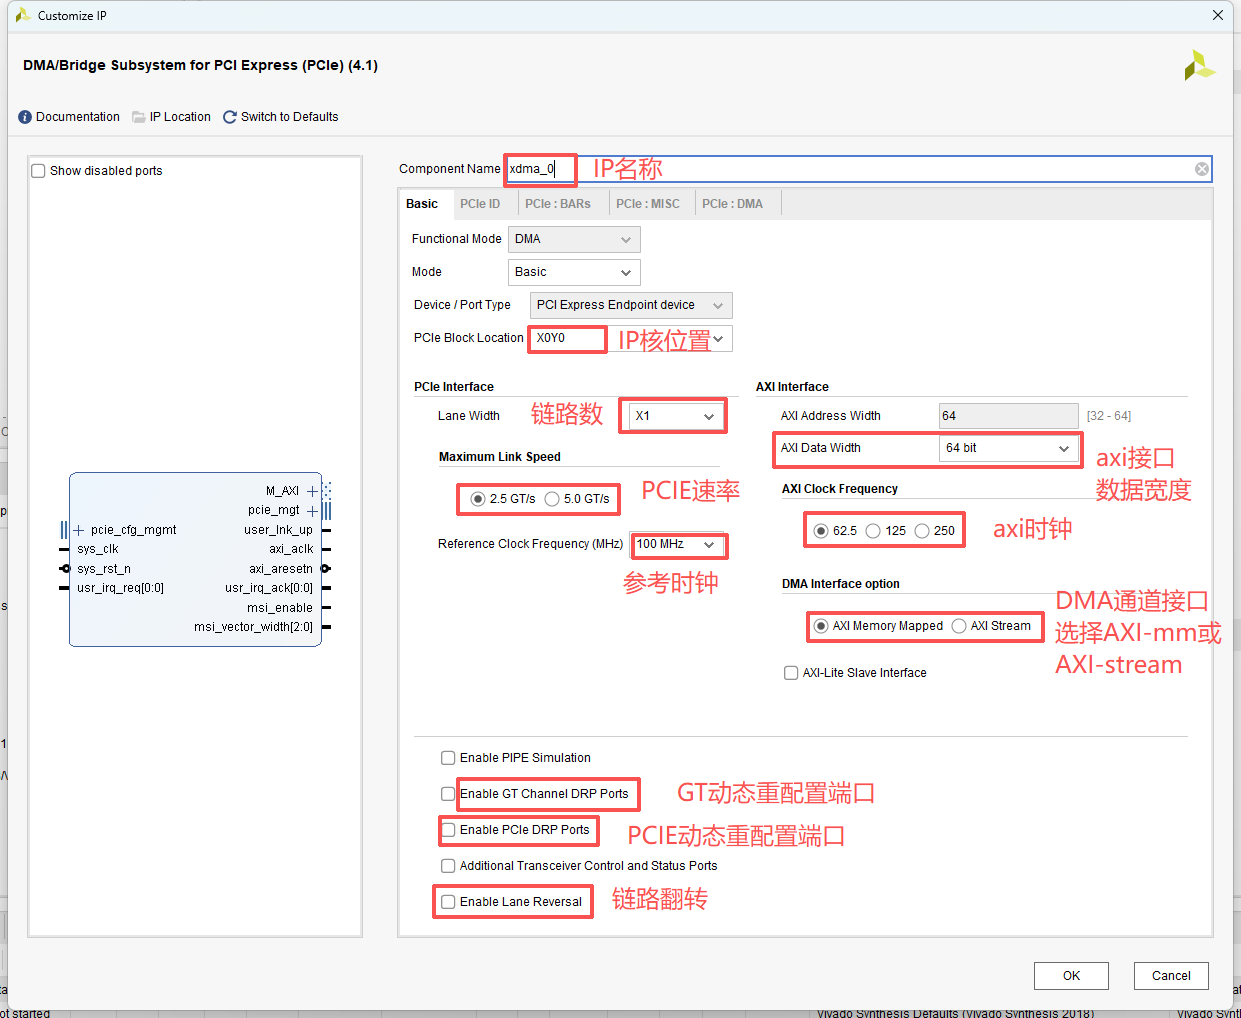This screenshot has height=1018, width=1241.
Task: Open the IP Location link
Action: [x=180, y=117]
